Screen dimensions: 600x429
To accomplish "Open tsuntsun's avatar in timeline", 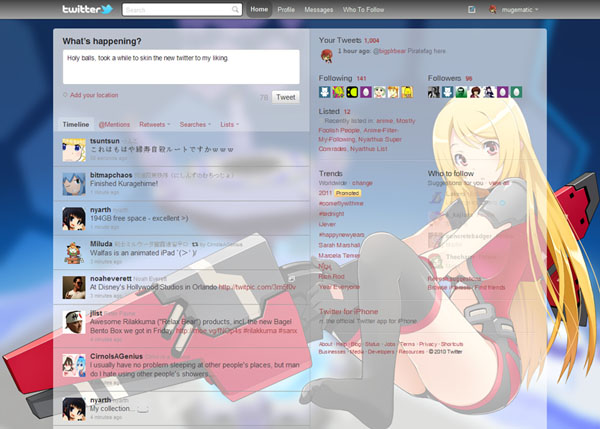I will tap(74, 150).
